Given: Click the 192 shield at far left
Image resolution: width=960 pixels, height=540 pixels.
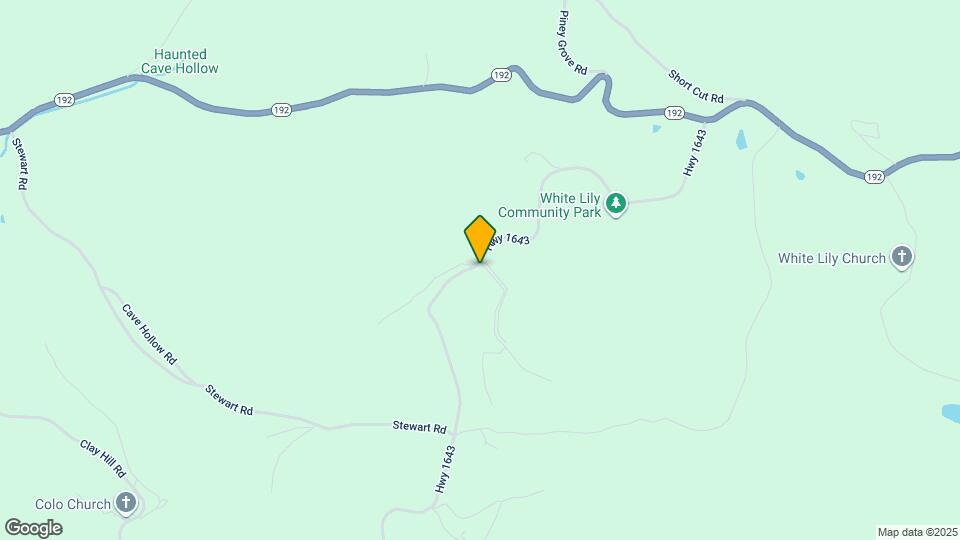Looking at the screenshot, I should tap(64, 100).
